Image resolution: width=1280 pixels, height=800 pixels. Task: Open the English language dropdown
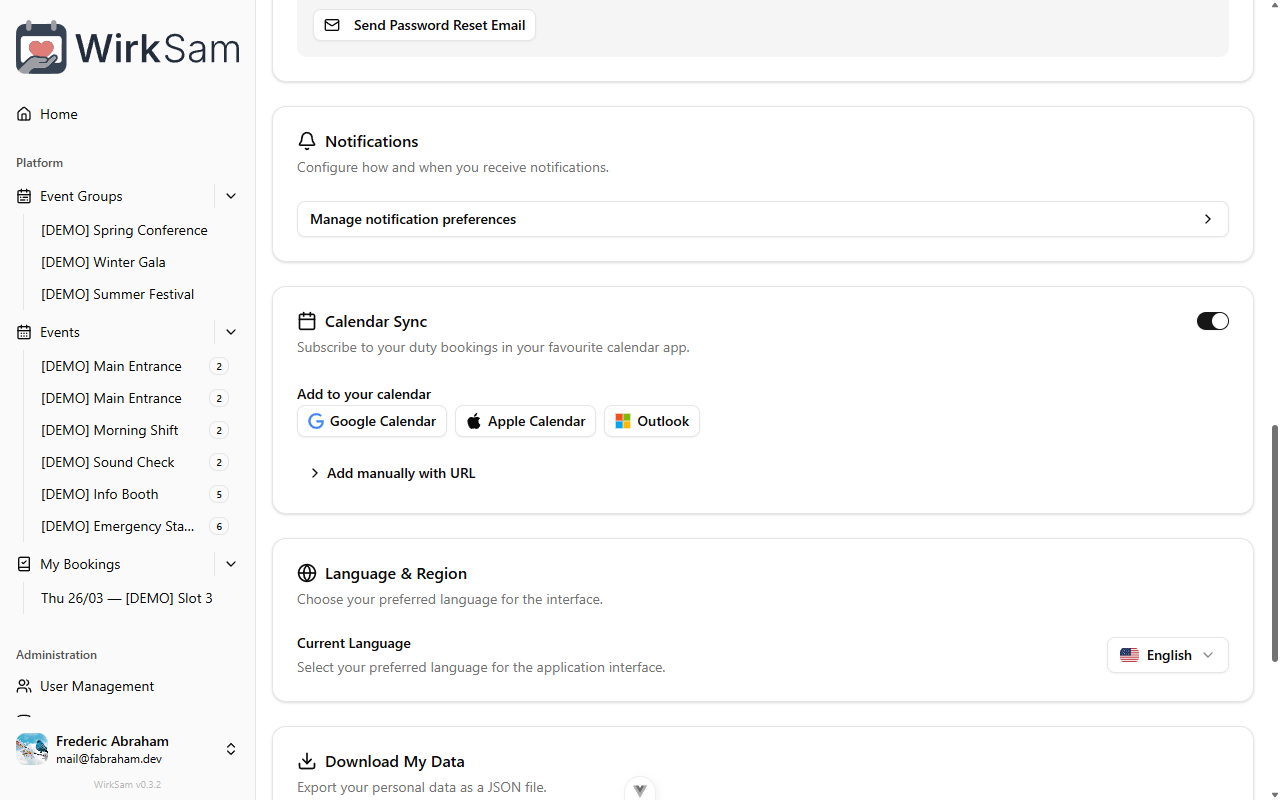coord(1167,655)
